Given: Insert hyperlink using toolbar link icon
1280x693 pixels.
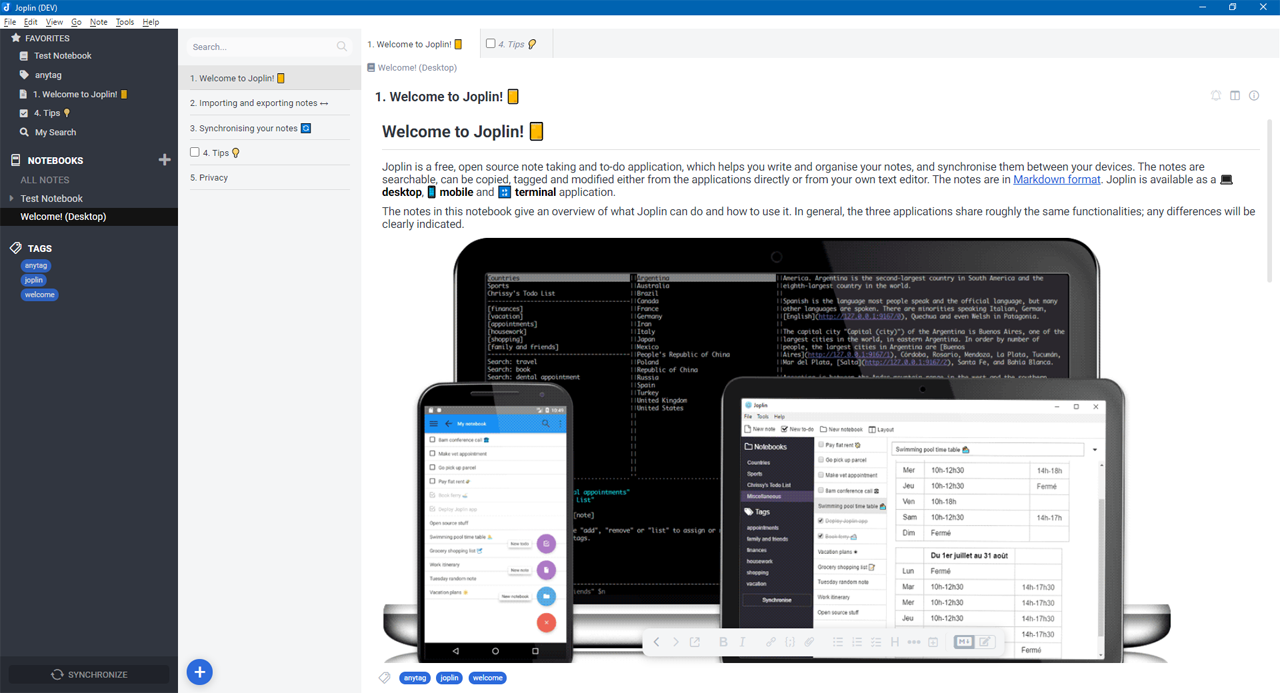Looking at the screenshot, I should 770,642.
